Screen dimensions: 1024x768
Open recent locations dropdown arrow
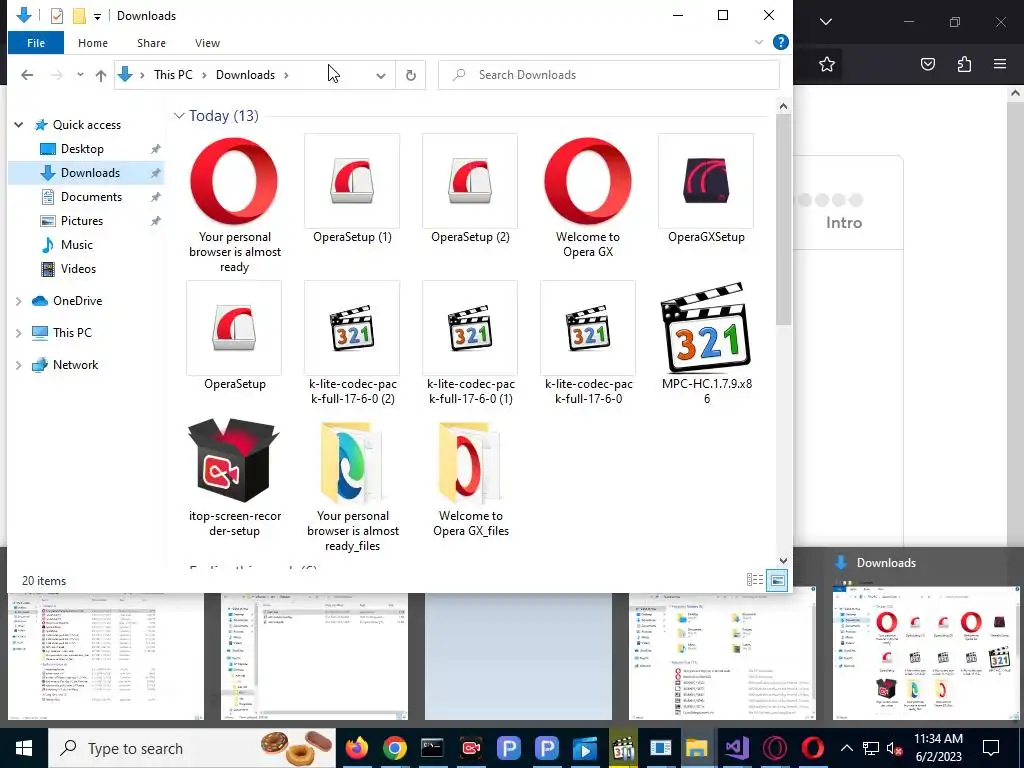tap(80, 75)
